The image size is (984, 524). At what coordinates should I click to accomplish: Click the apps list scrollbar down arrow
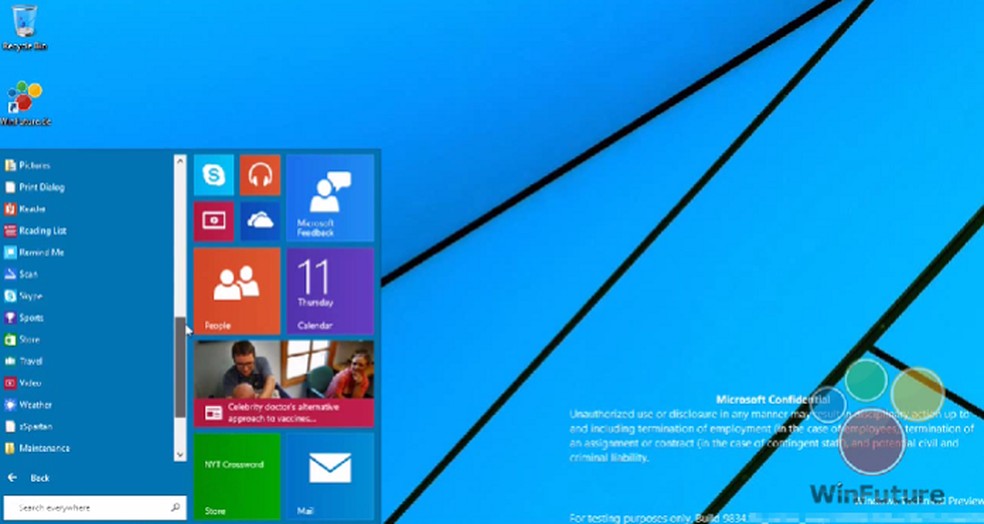(x=180, y=455)
